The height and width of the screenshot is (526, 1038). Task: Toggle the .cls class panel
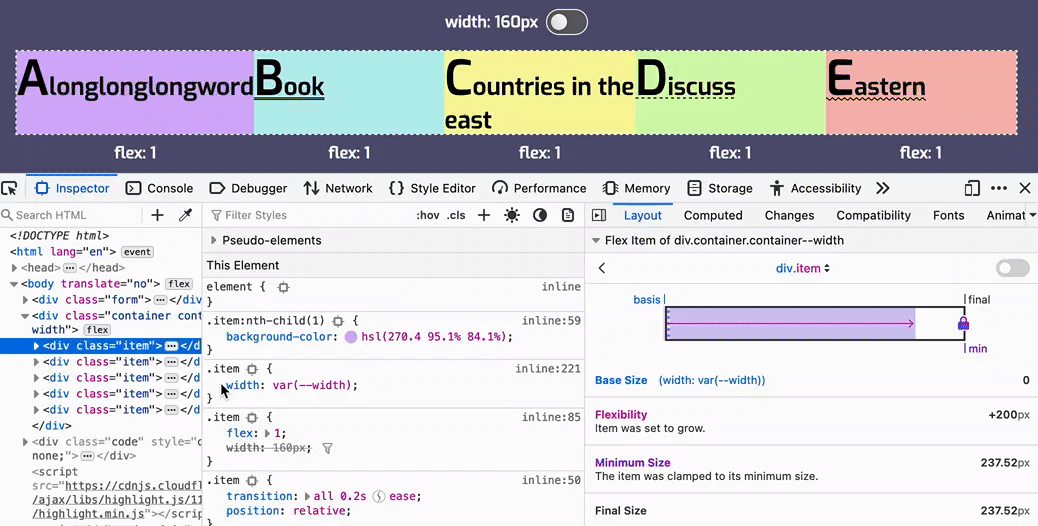click(x=456, y=215)
